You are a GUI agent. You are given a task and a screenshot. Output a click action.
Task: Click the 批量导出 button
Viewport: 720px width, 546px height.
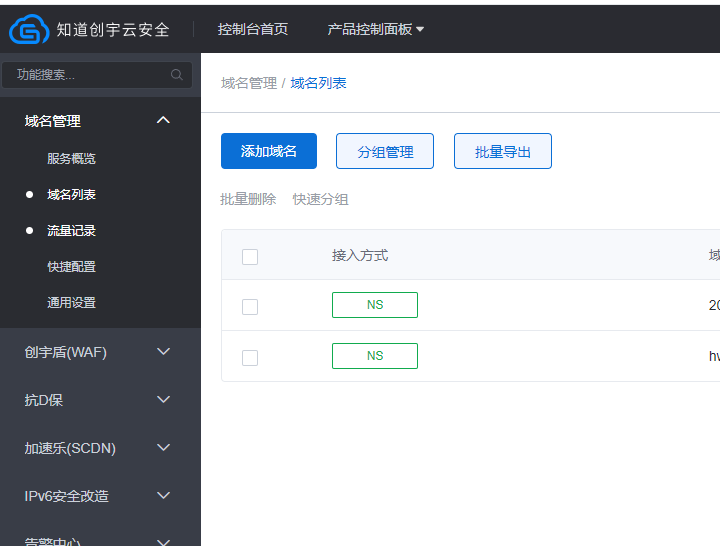pos(503,151)
